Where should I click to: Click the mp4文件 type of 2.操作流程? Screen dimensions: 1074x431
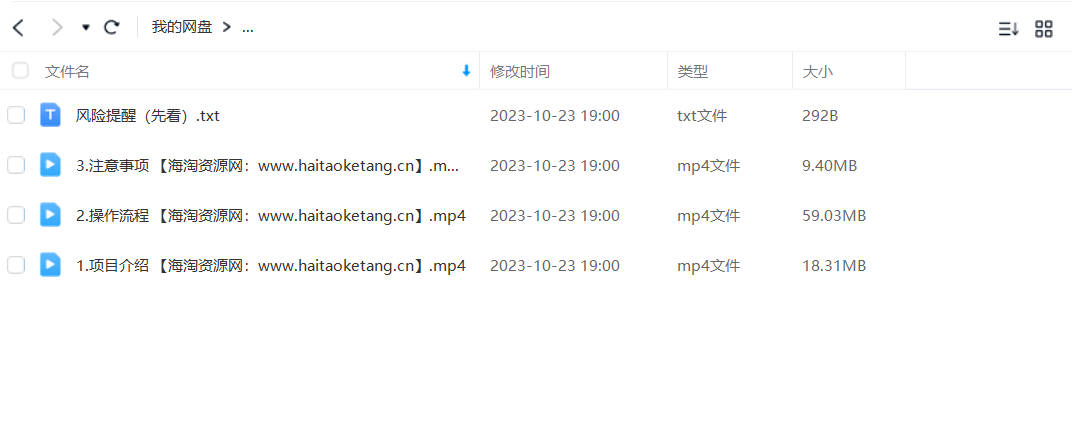pos(709,216)
